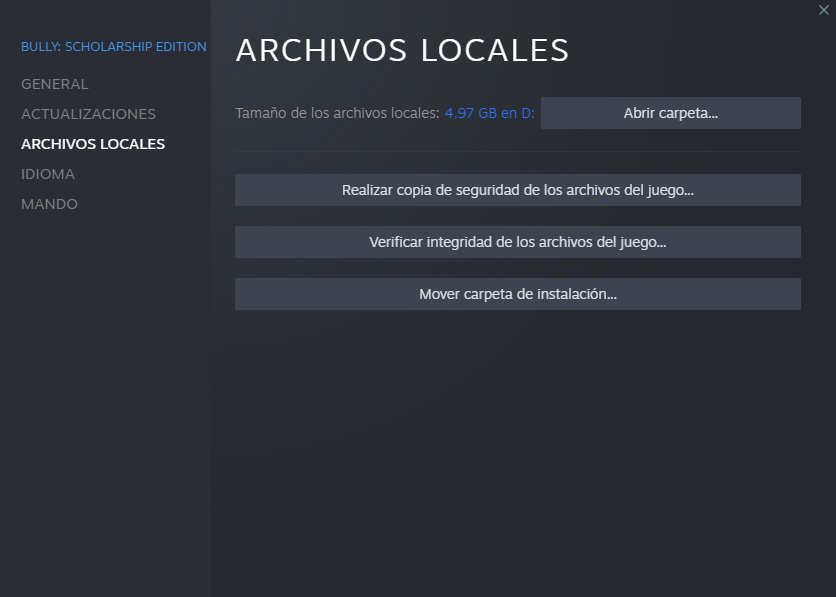Click the Tamaño de los archivos locales label
Image resolution: width=836 pixels, height=597 pixels.
[x=337, y=113]
